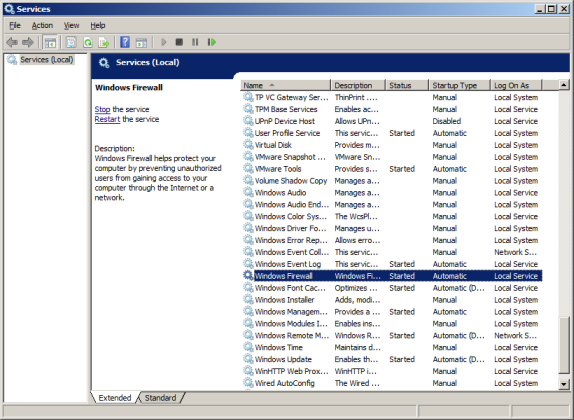The image size is (574, 420).
Task: Click the Stop Service square icon
Action: point(179,42)
